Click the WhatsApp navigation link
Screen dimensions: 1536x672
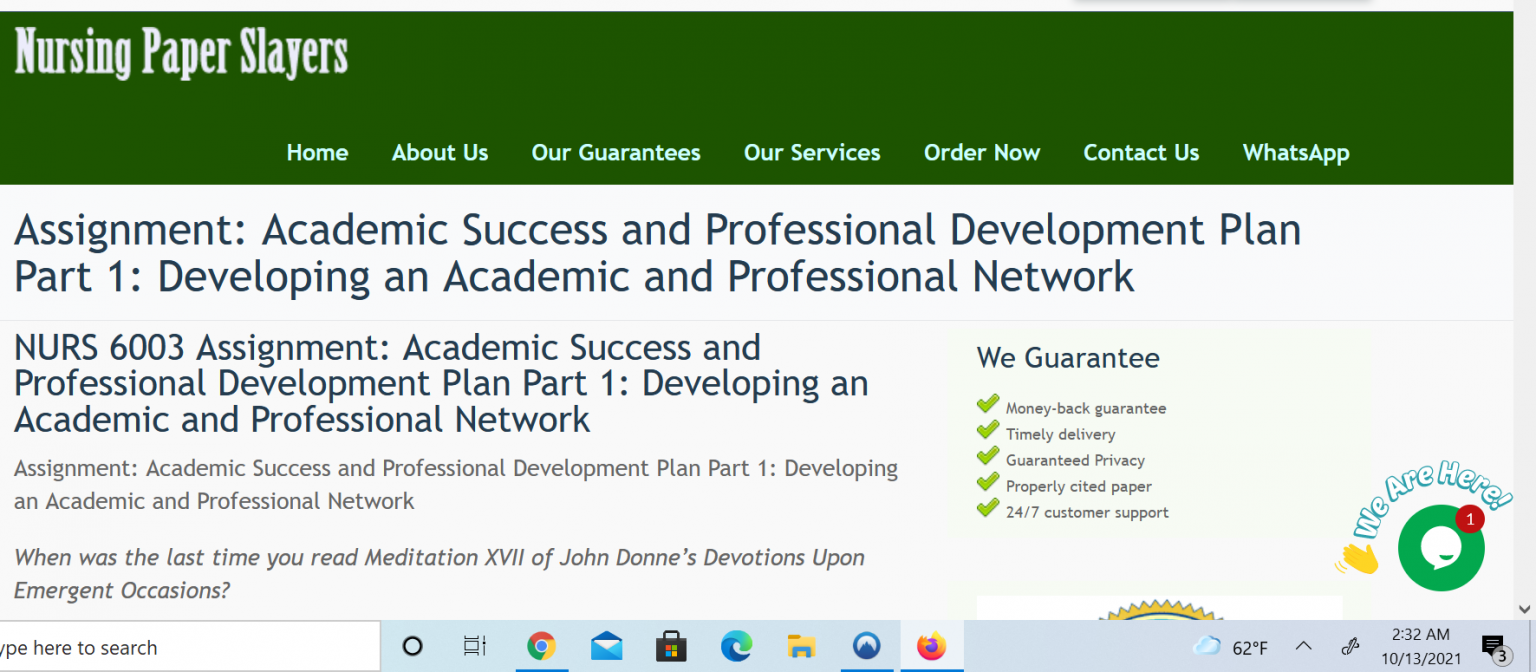(1296, 152)
